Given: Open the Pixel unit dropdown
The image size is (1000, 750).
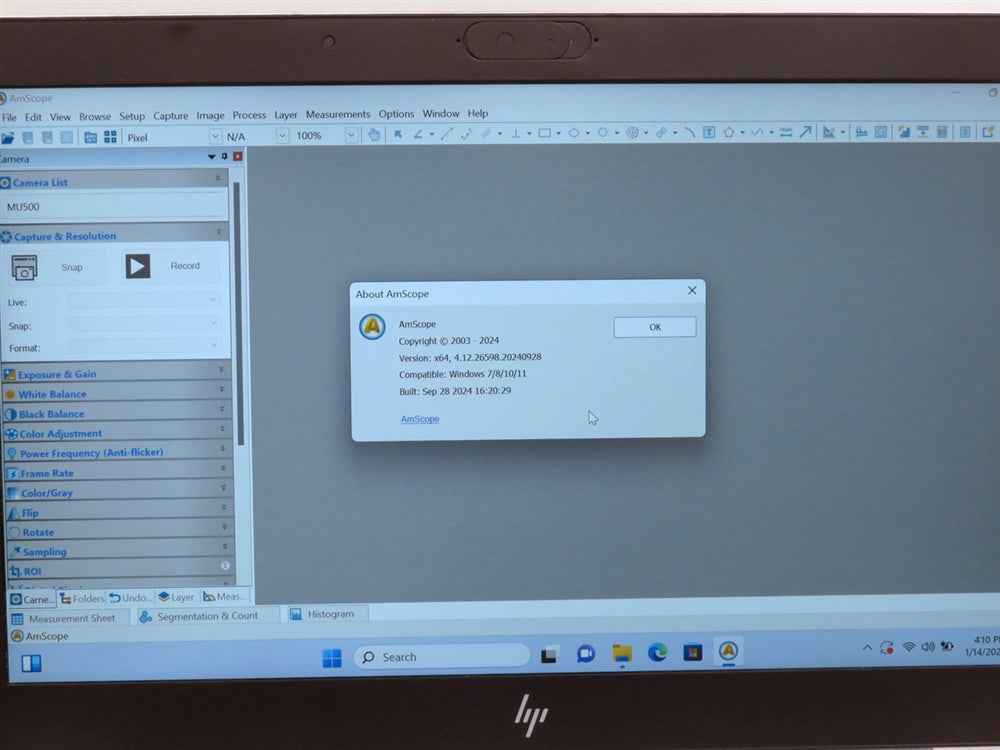Looking at the screenshot, I should tap(215, 136).
